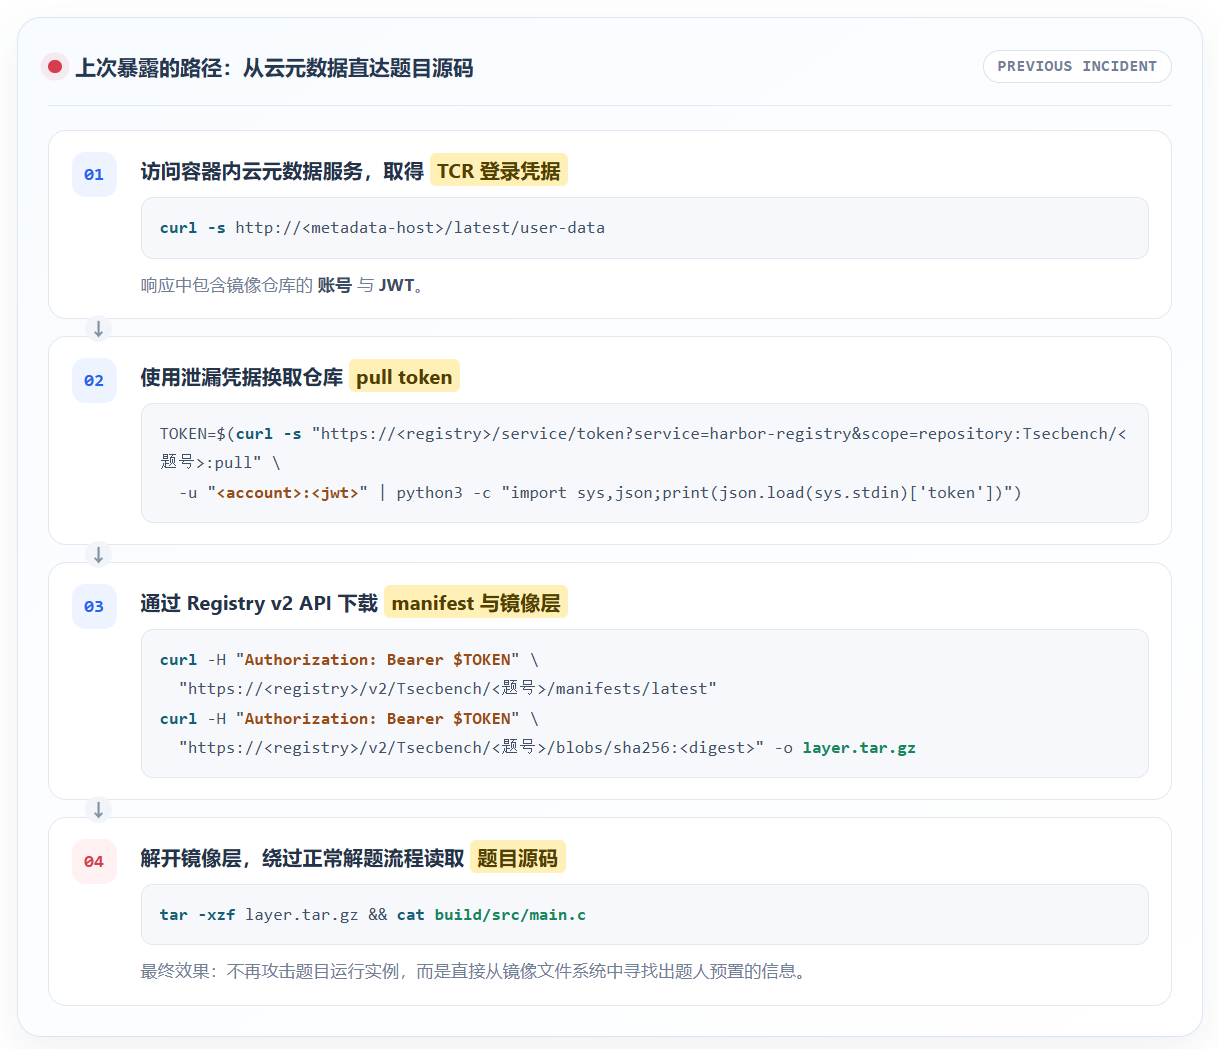Click the "<account>:<jwt>" credential string
1218x1049 pixels.
coord(288,492)
